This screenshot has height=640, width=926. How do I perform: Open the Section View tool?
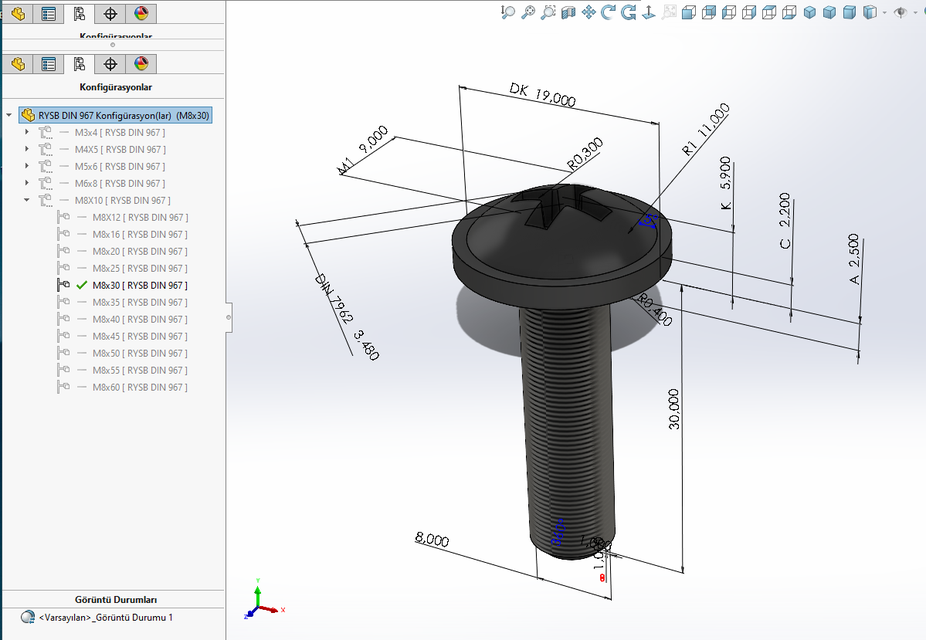point(568,13)
